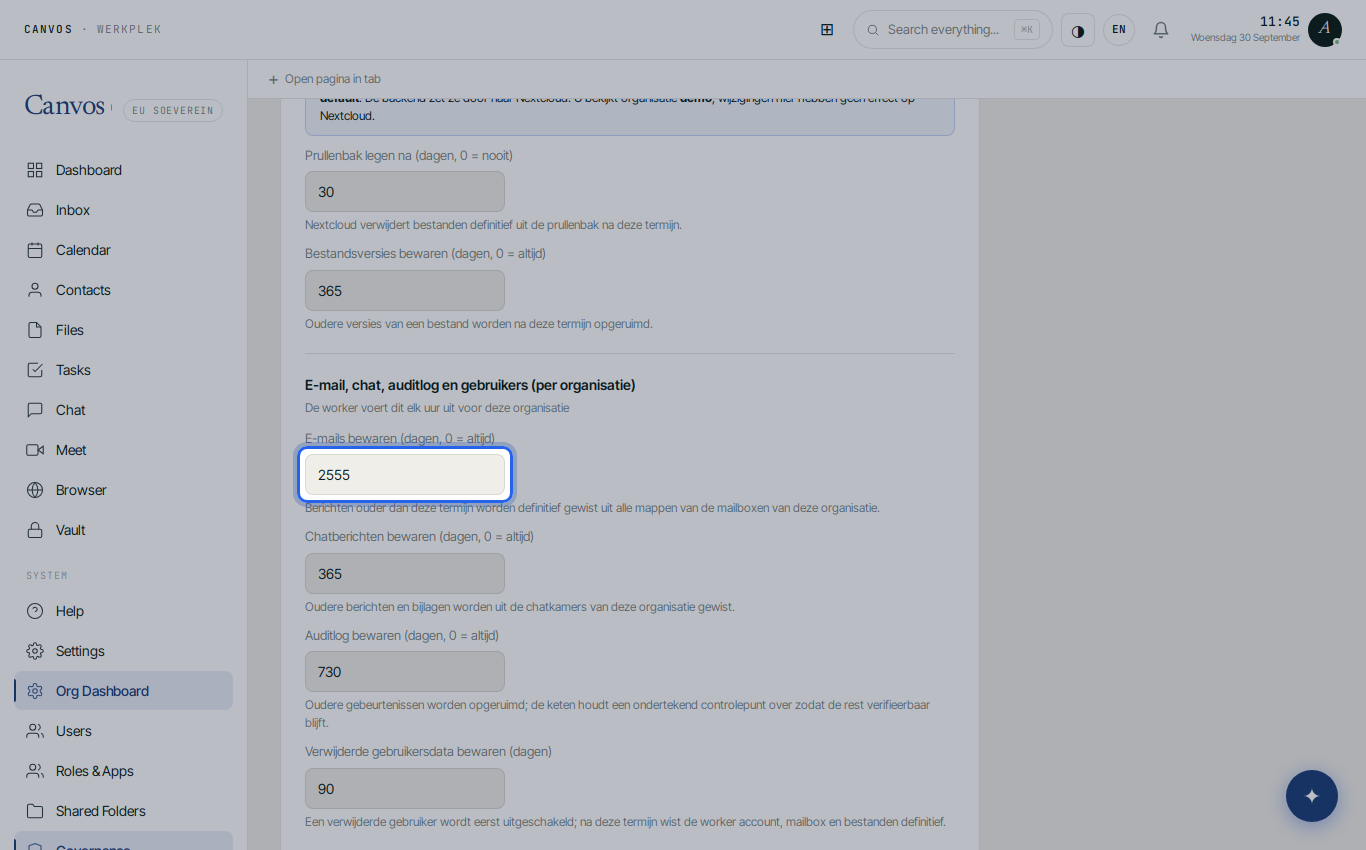The height and width of the screenshot is (850, 1366).
Task: Toggle the dark/light contrast theme
Action: (1078, 30)
